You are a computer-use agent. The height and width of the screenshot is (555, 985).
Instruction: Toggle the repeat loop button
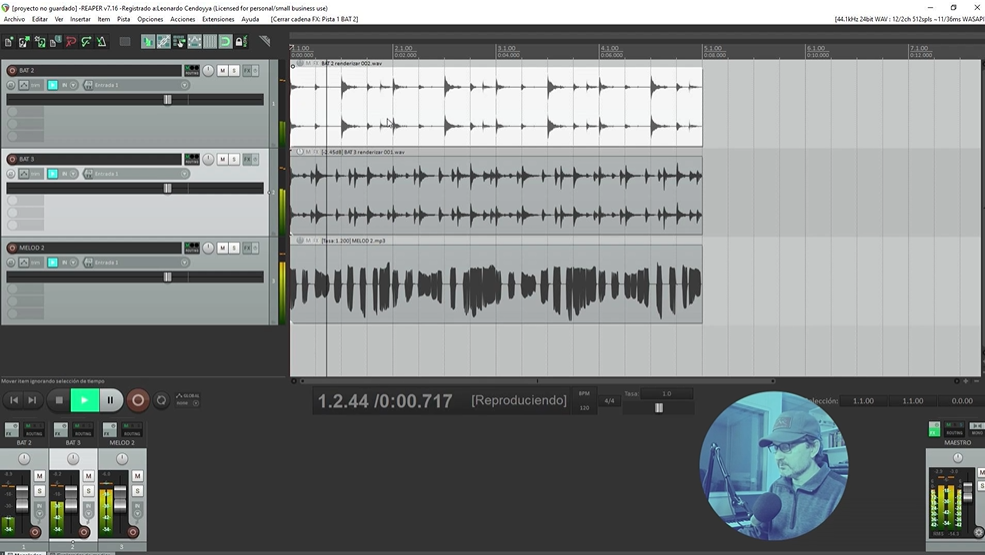(162, 400)
